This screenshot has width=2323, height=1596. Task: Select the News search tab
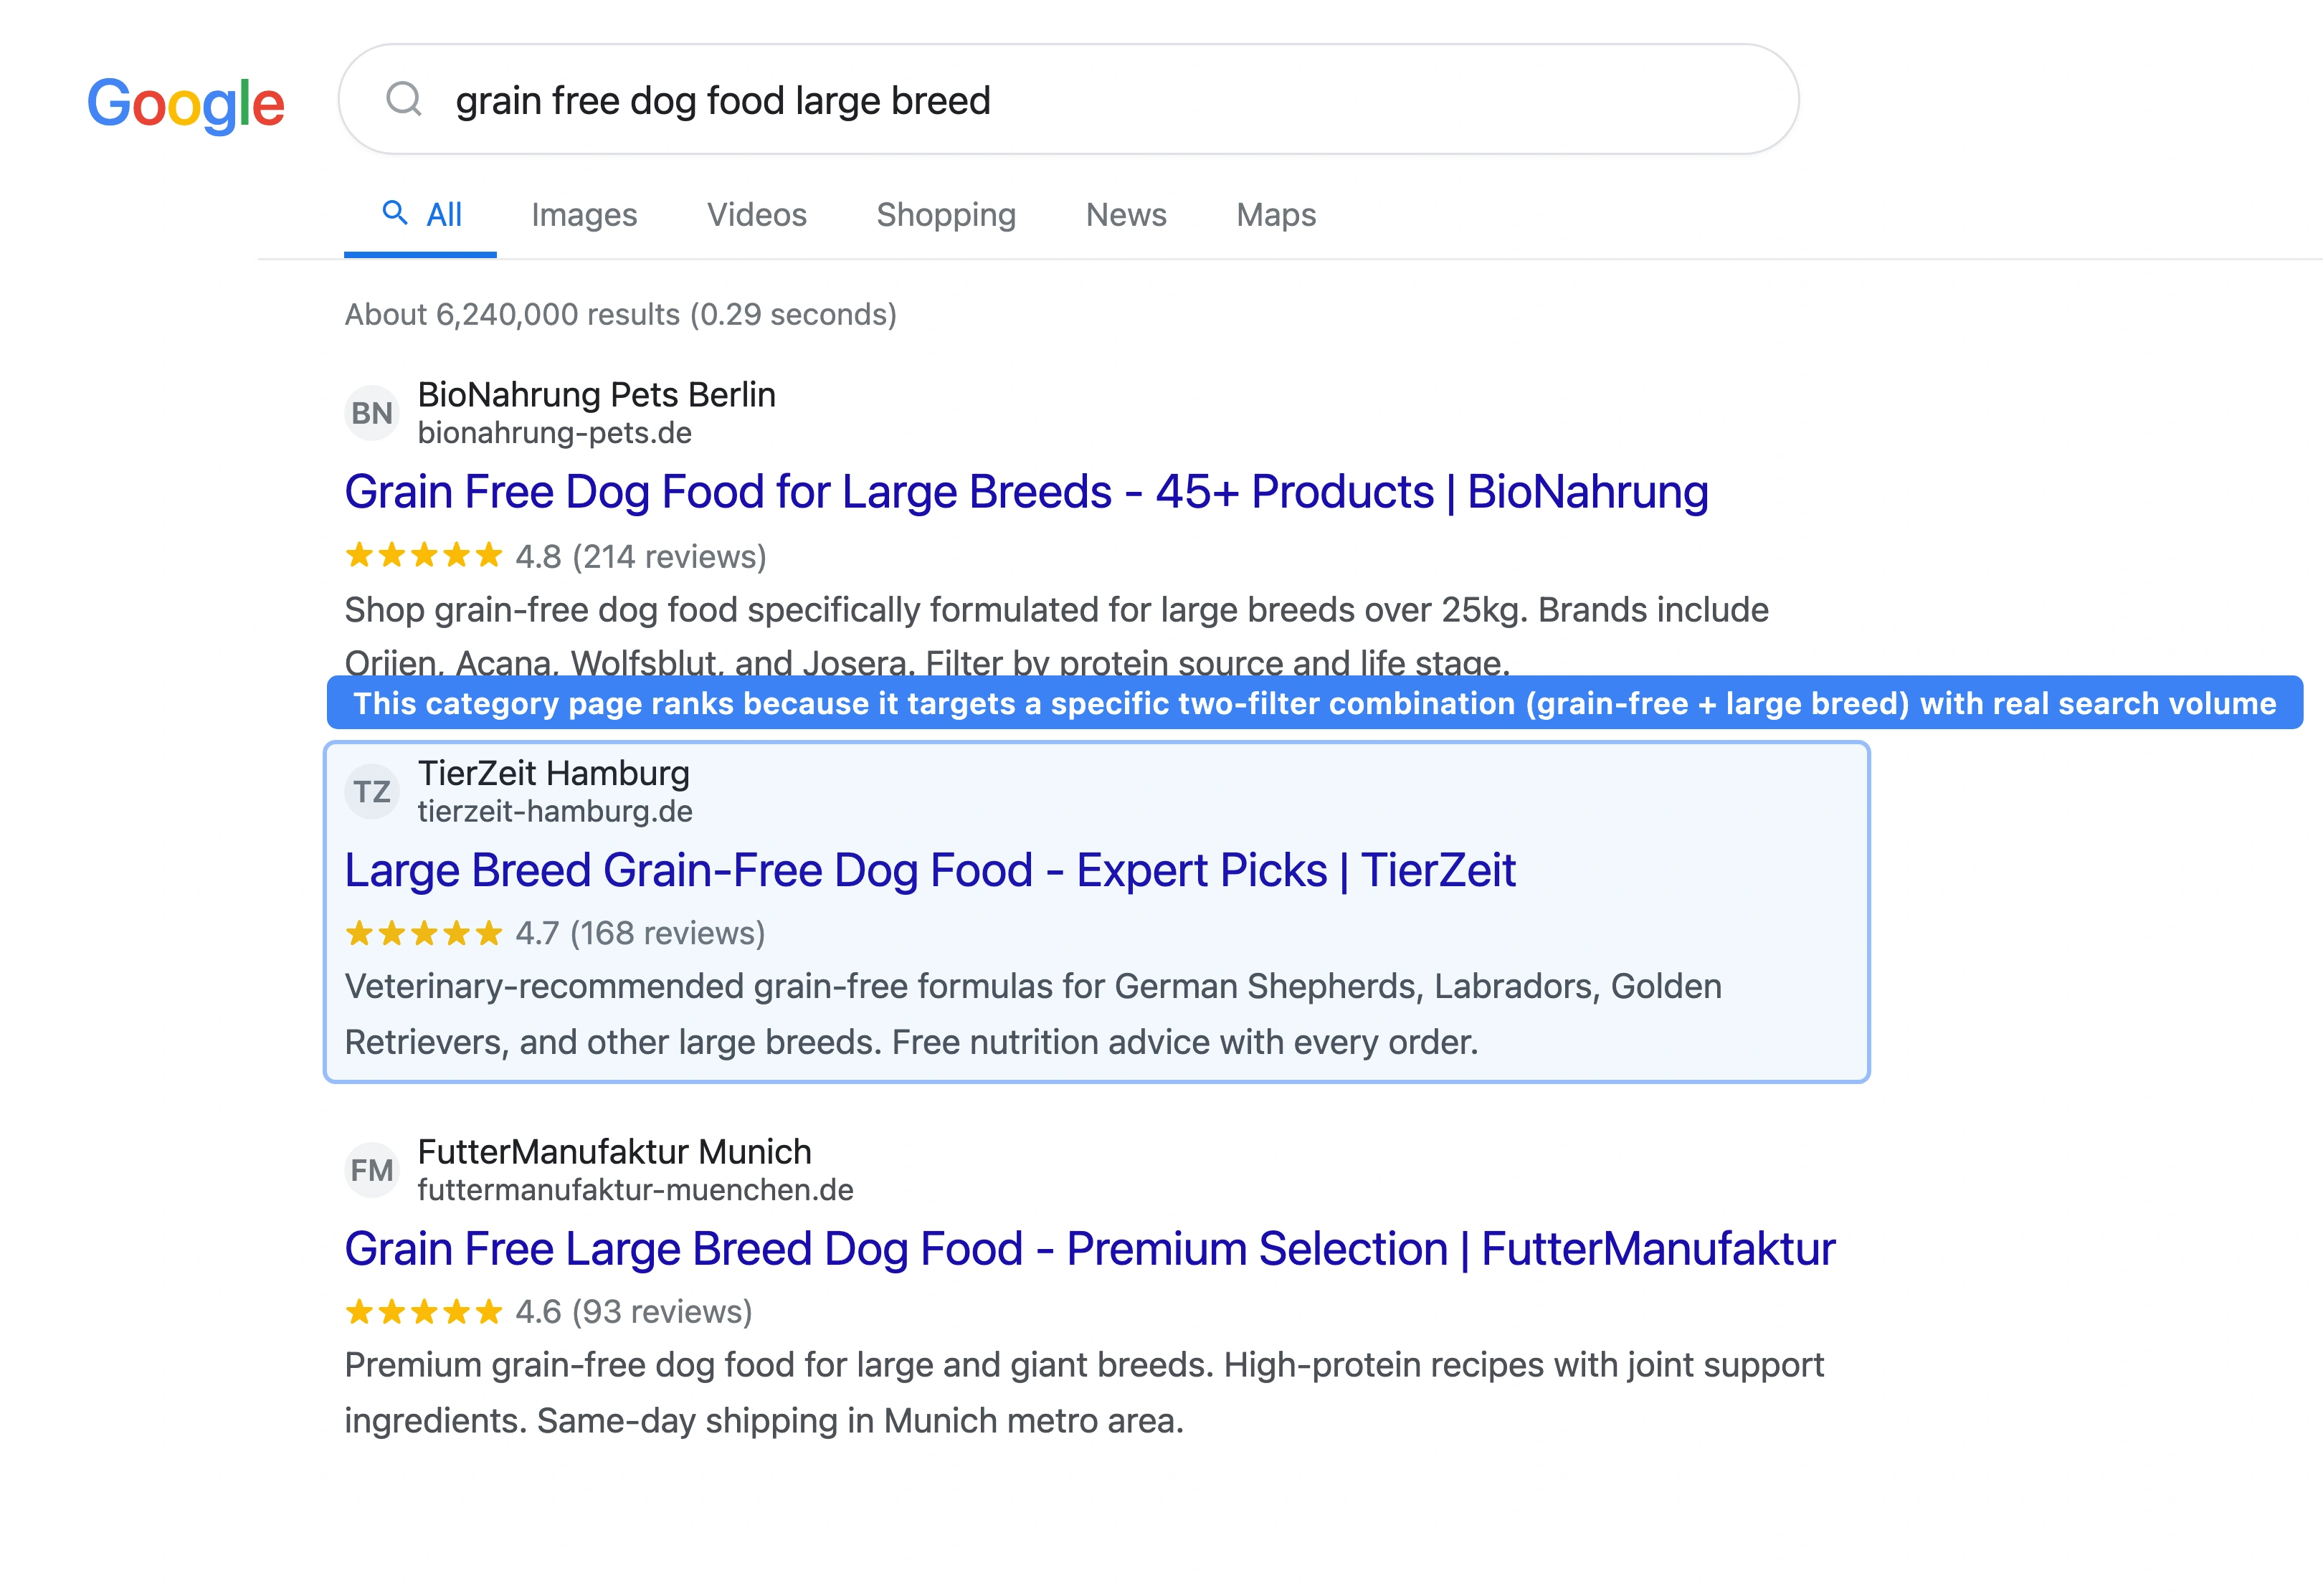click(1126, 214)
